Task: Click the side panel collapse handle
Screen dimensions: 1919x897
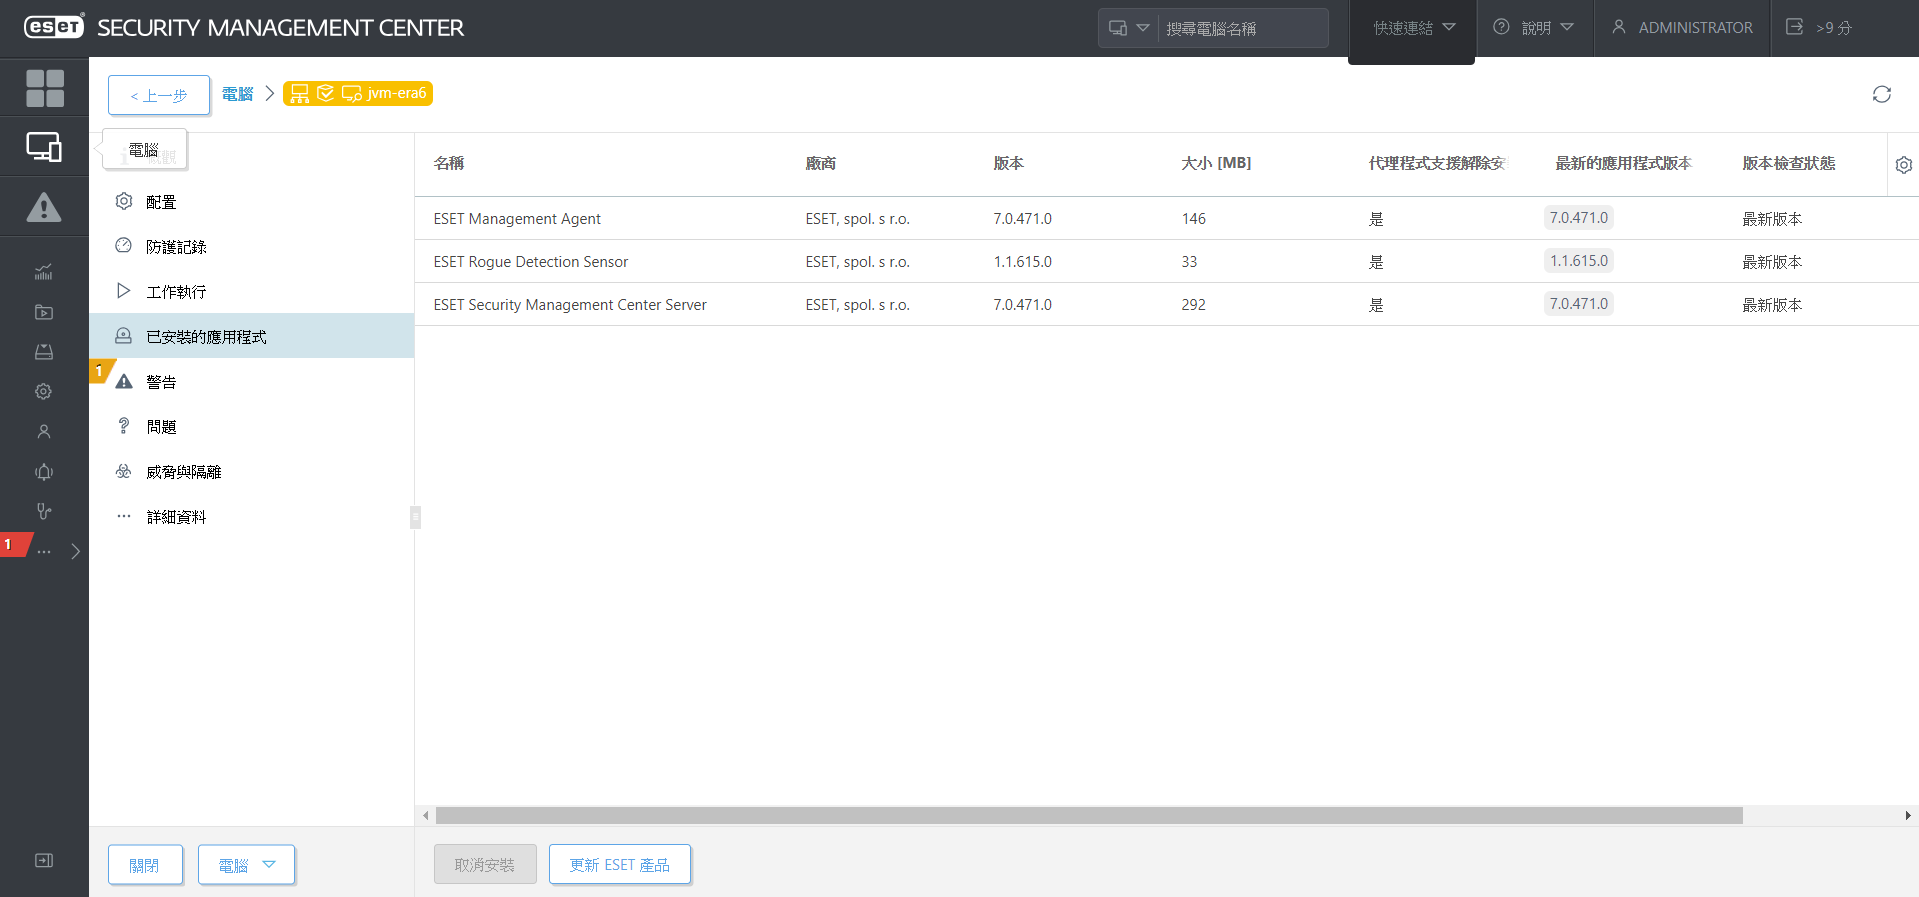Action: pos(415,517)
